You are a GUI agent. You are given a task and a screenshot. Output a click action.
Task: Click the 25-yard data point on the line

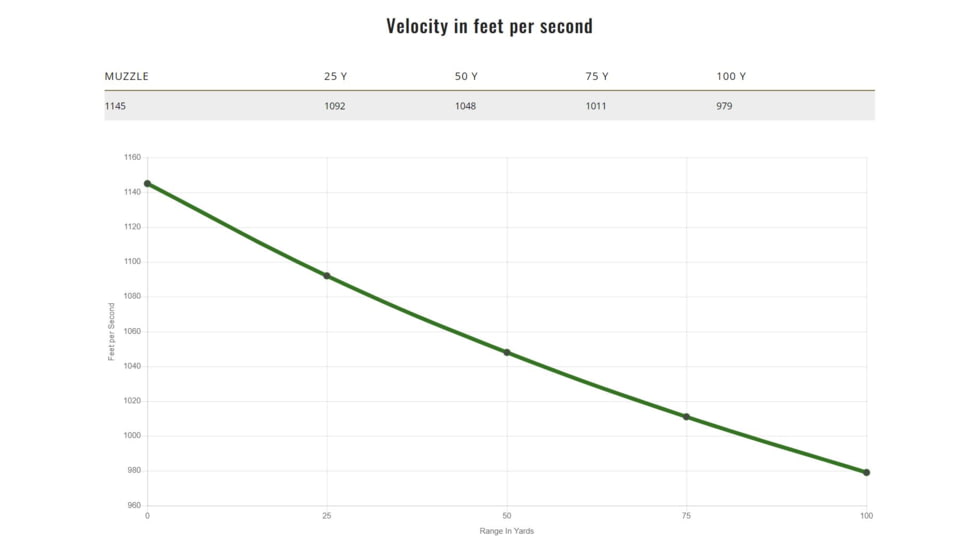coord(327,276)
